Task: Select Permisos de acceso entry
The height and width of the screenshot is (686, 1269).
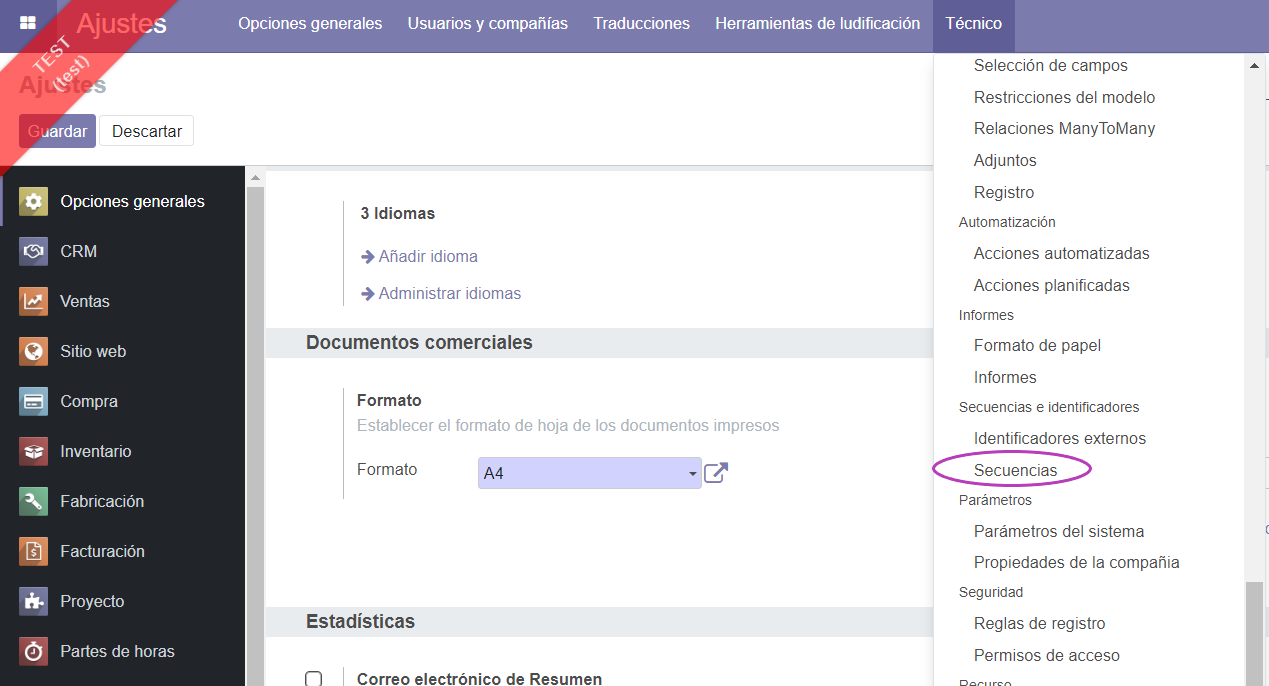Action: point(1046,656)
